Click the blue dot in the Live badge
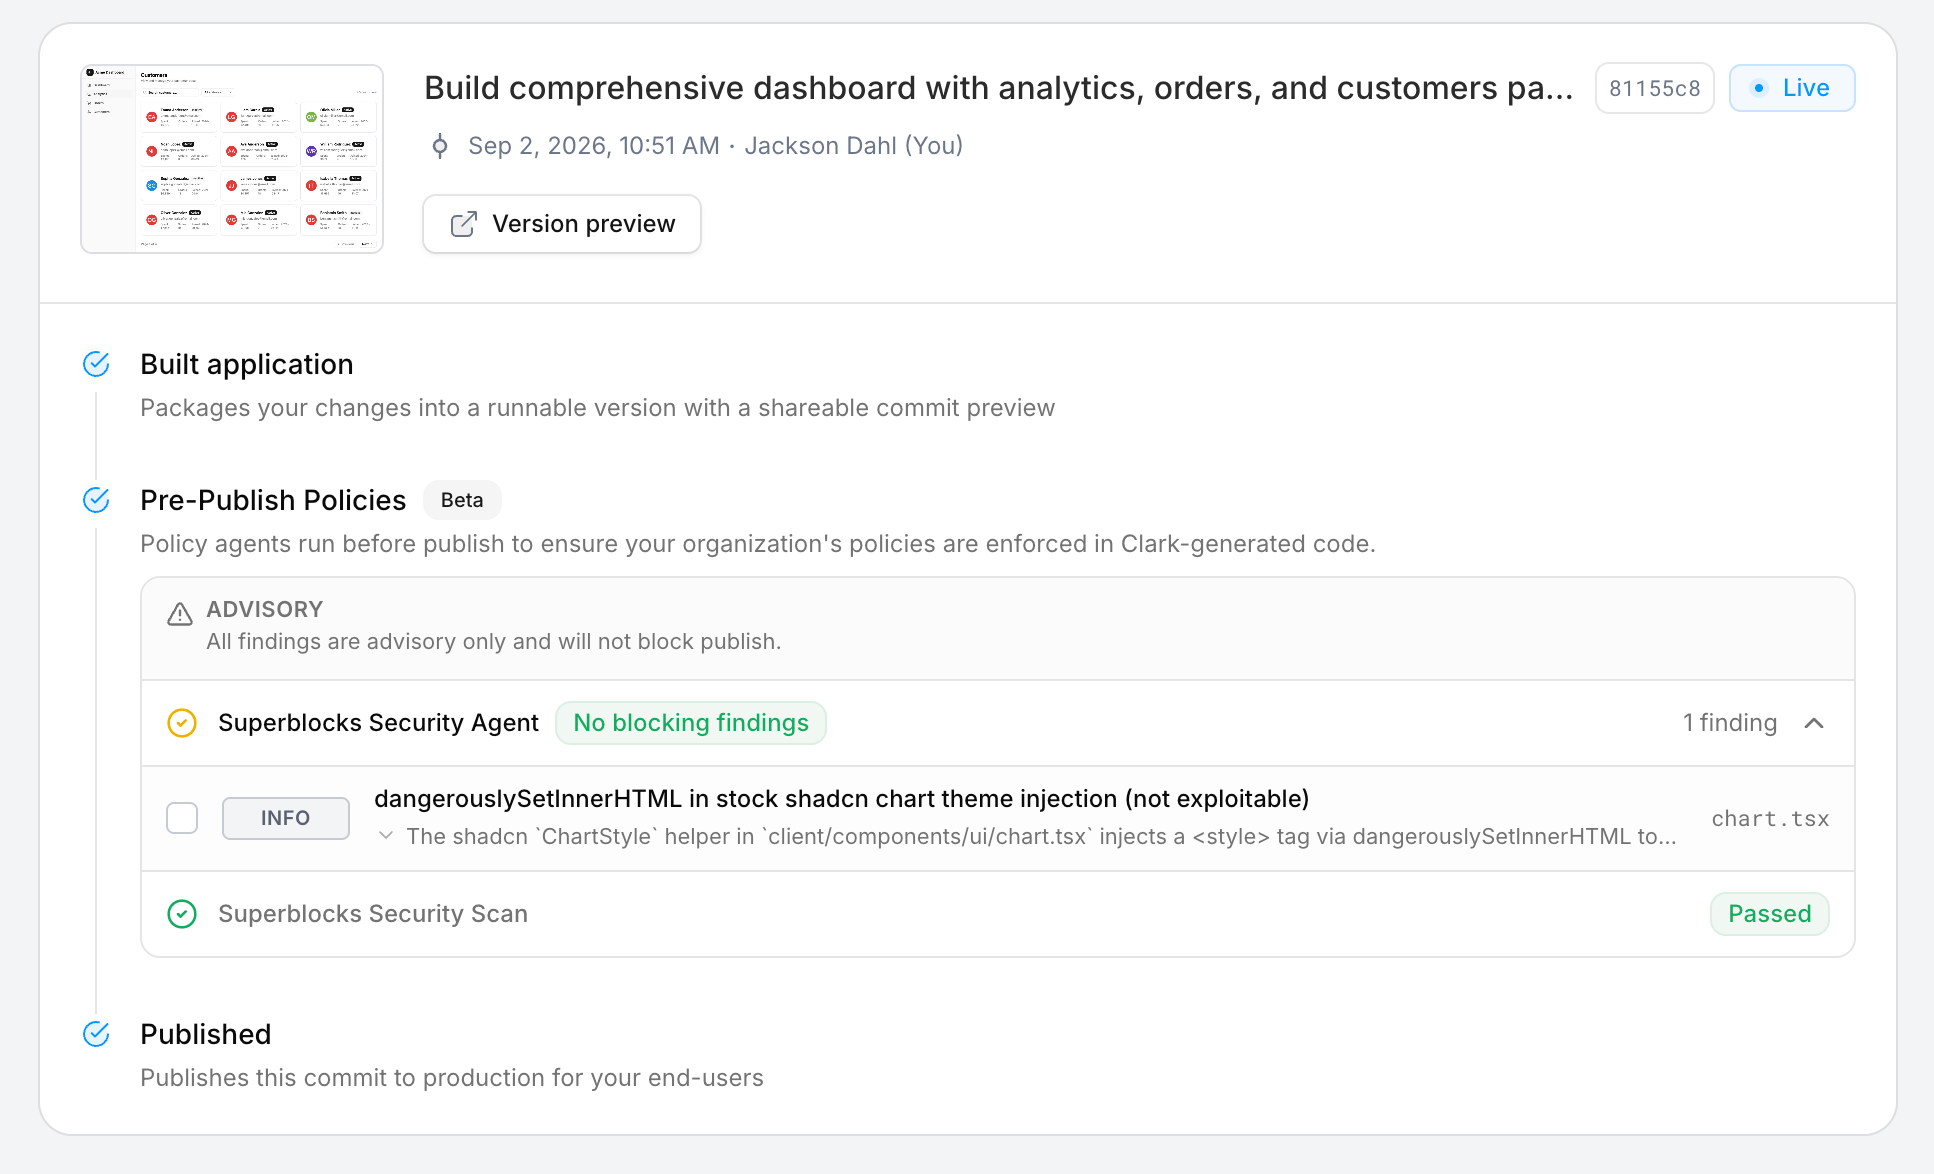 coord(1759,88)
